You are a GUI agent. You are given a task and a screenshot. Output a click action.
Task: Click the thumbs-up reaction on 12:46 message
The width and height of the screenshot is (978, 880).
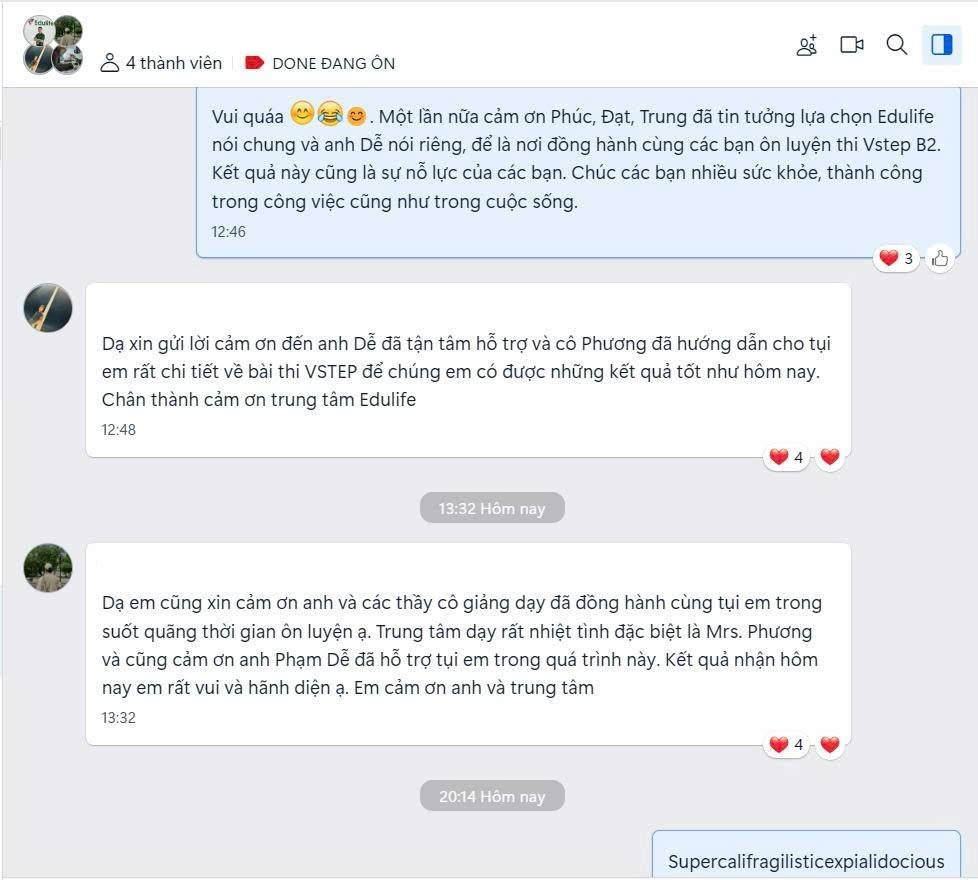tap(939, 258)
